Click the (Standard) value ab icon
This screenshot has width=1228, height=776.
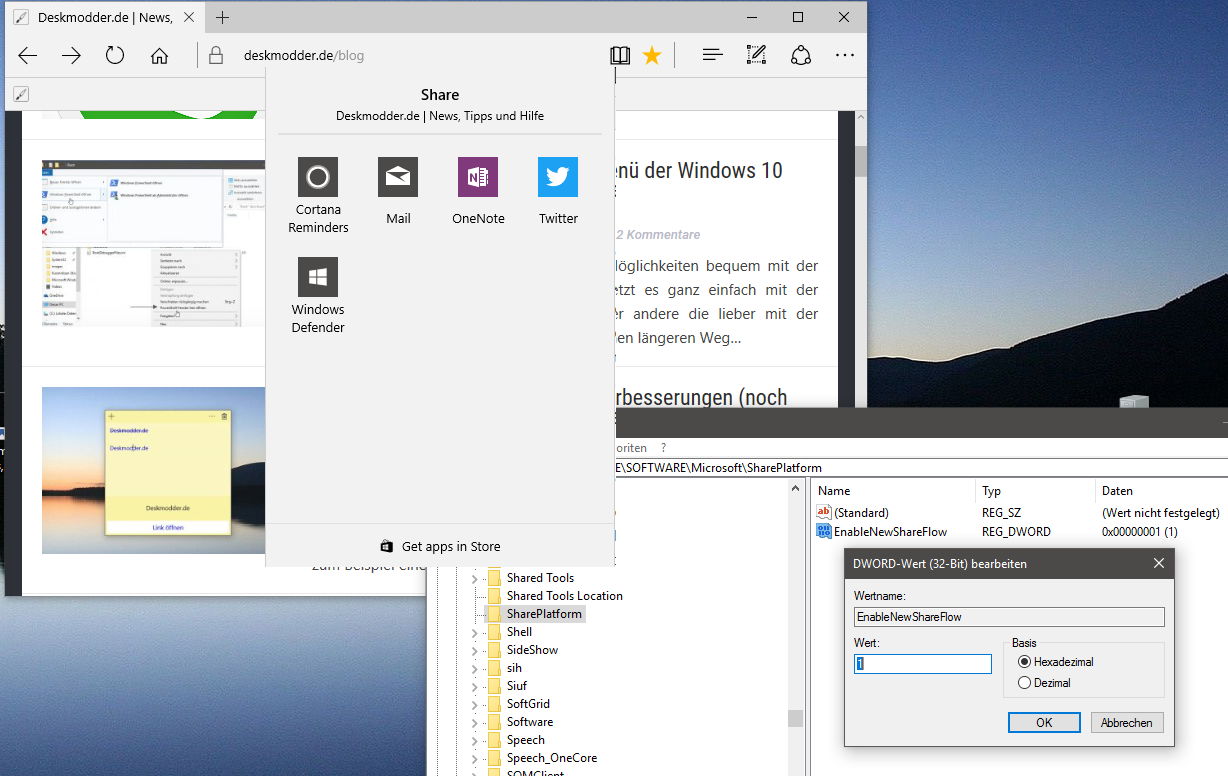[x=824, y=513]
